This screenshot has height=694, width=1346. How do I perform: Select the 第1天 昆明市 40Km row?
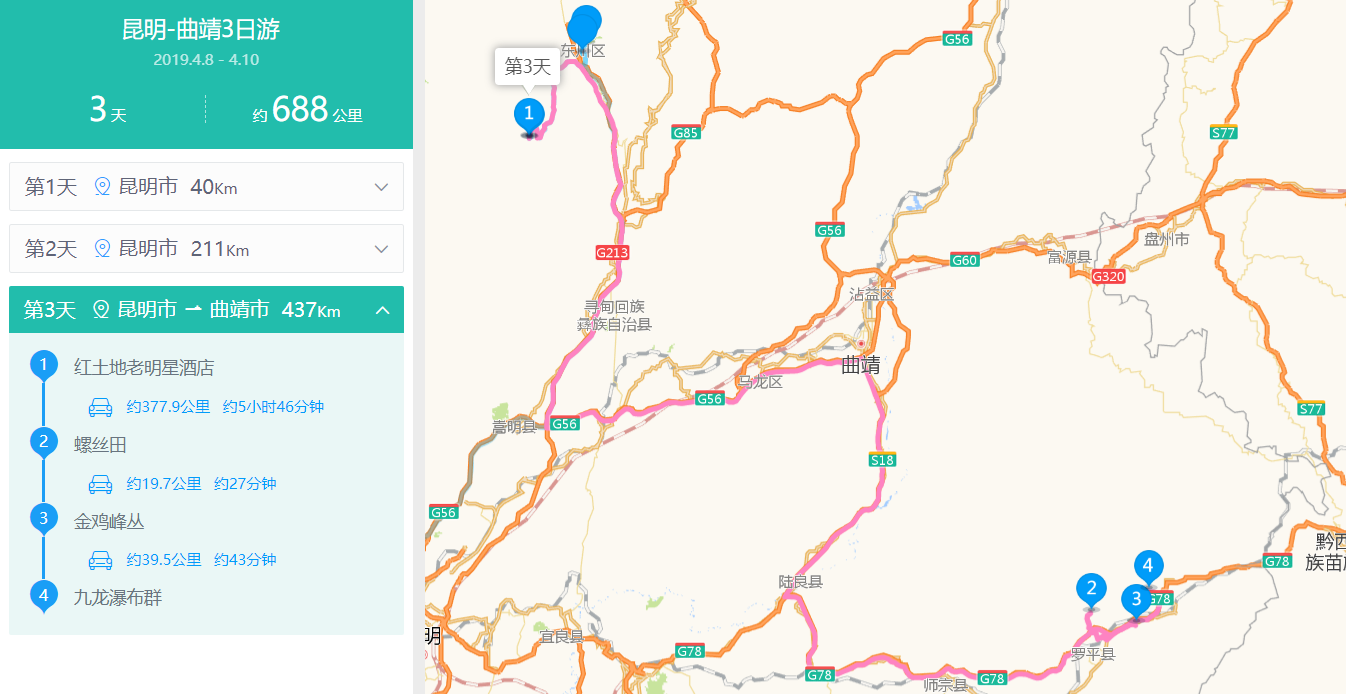point(206,187)
